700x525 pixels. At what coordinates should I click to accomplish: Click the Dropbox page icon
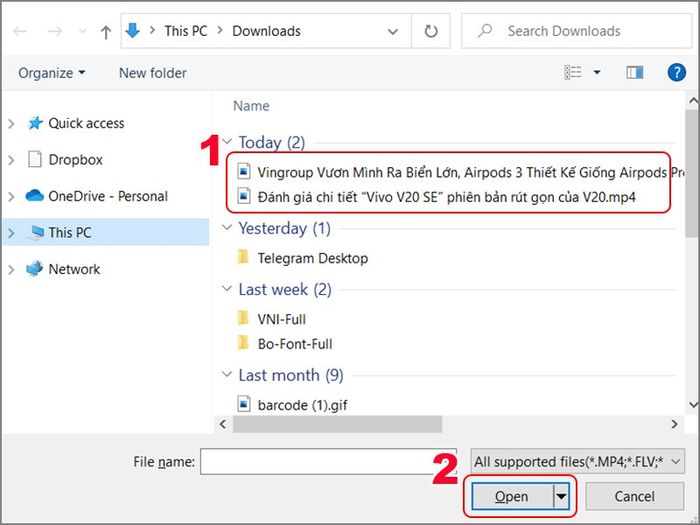point(34,159)
